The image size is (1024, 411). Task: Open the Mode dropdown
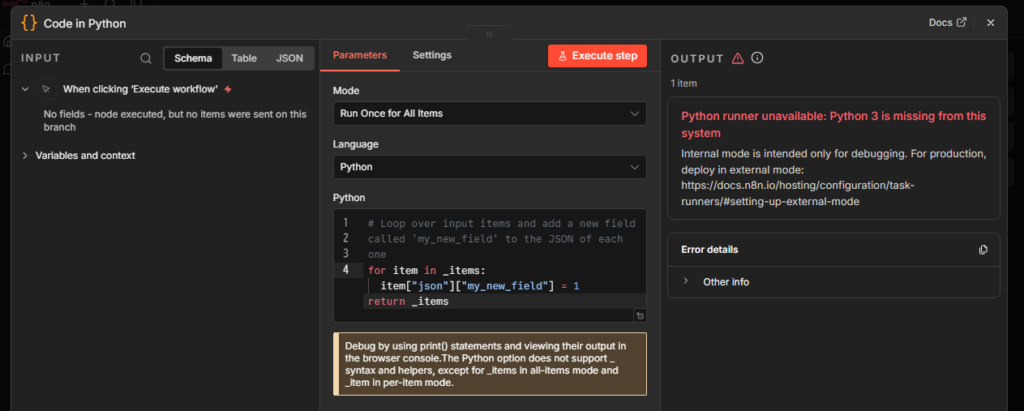(490, 113)
